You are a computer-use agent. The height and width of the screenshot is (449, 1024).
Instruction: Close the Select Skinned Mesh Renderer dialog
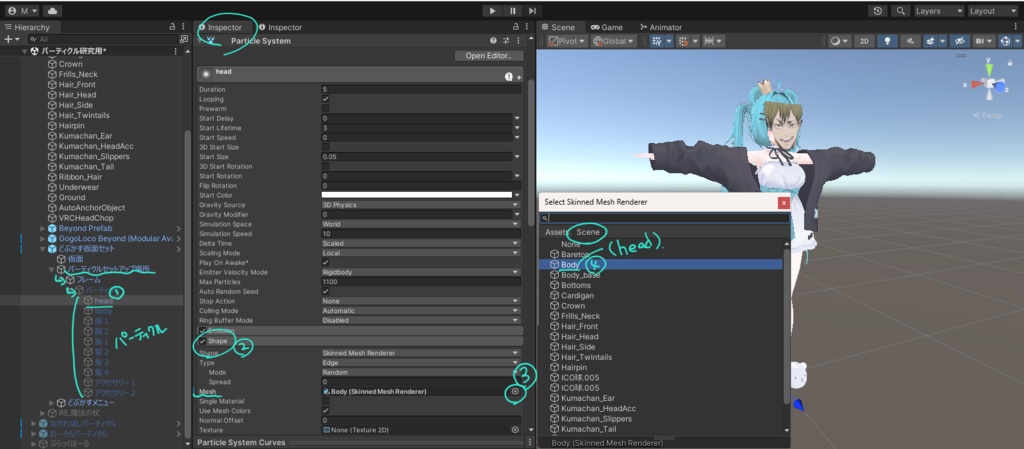click(x=784, y=203)
